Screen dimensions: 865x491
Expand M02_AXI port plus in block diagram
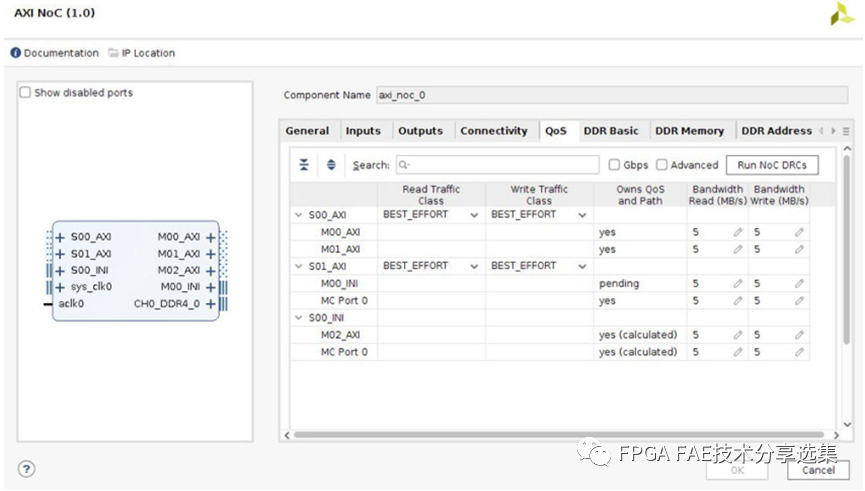[210, 271]
